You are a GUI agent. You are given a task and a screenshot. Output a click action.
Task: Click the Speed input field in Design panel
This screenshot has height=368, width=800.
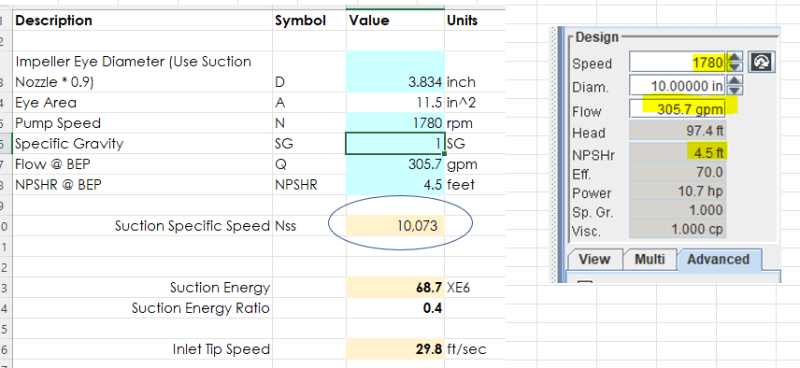point(678,62)
